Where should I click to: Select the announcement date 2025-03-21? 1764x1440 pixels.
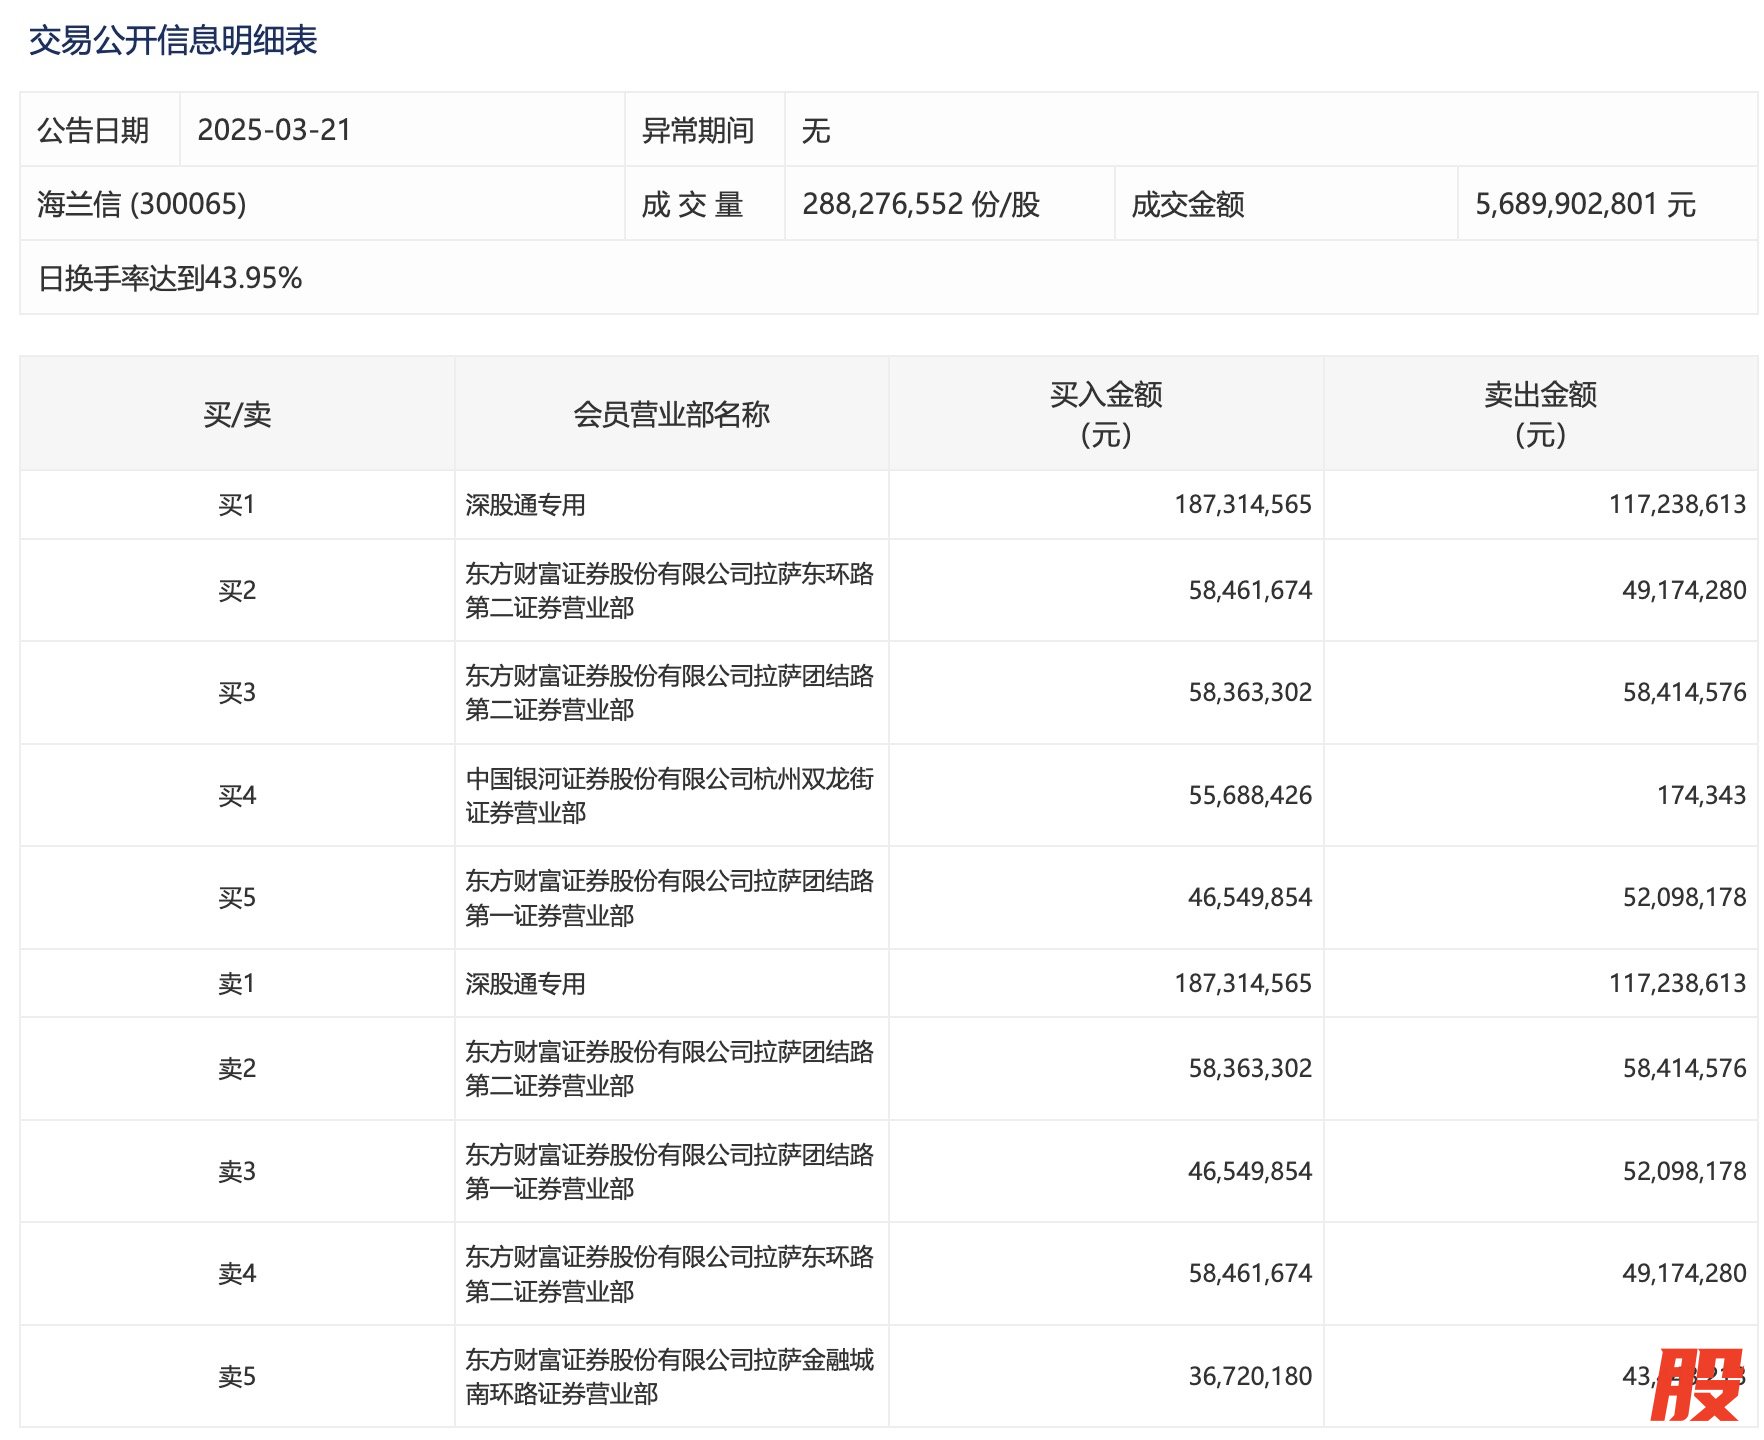274,130
